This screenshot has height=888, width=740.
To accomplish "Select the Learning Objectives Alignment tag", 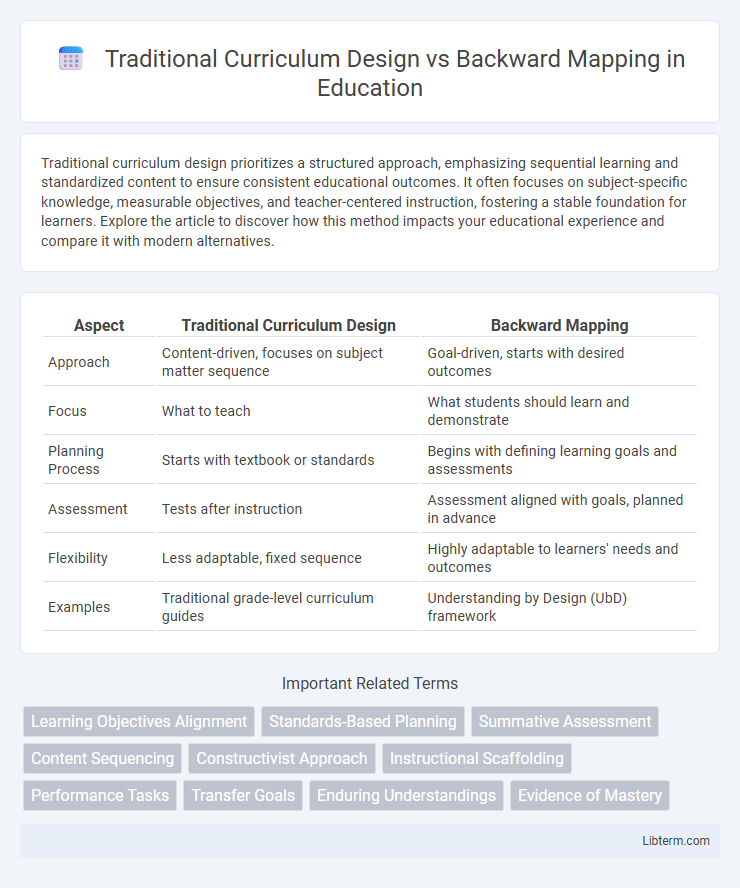I will coord(138,721).
